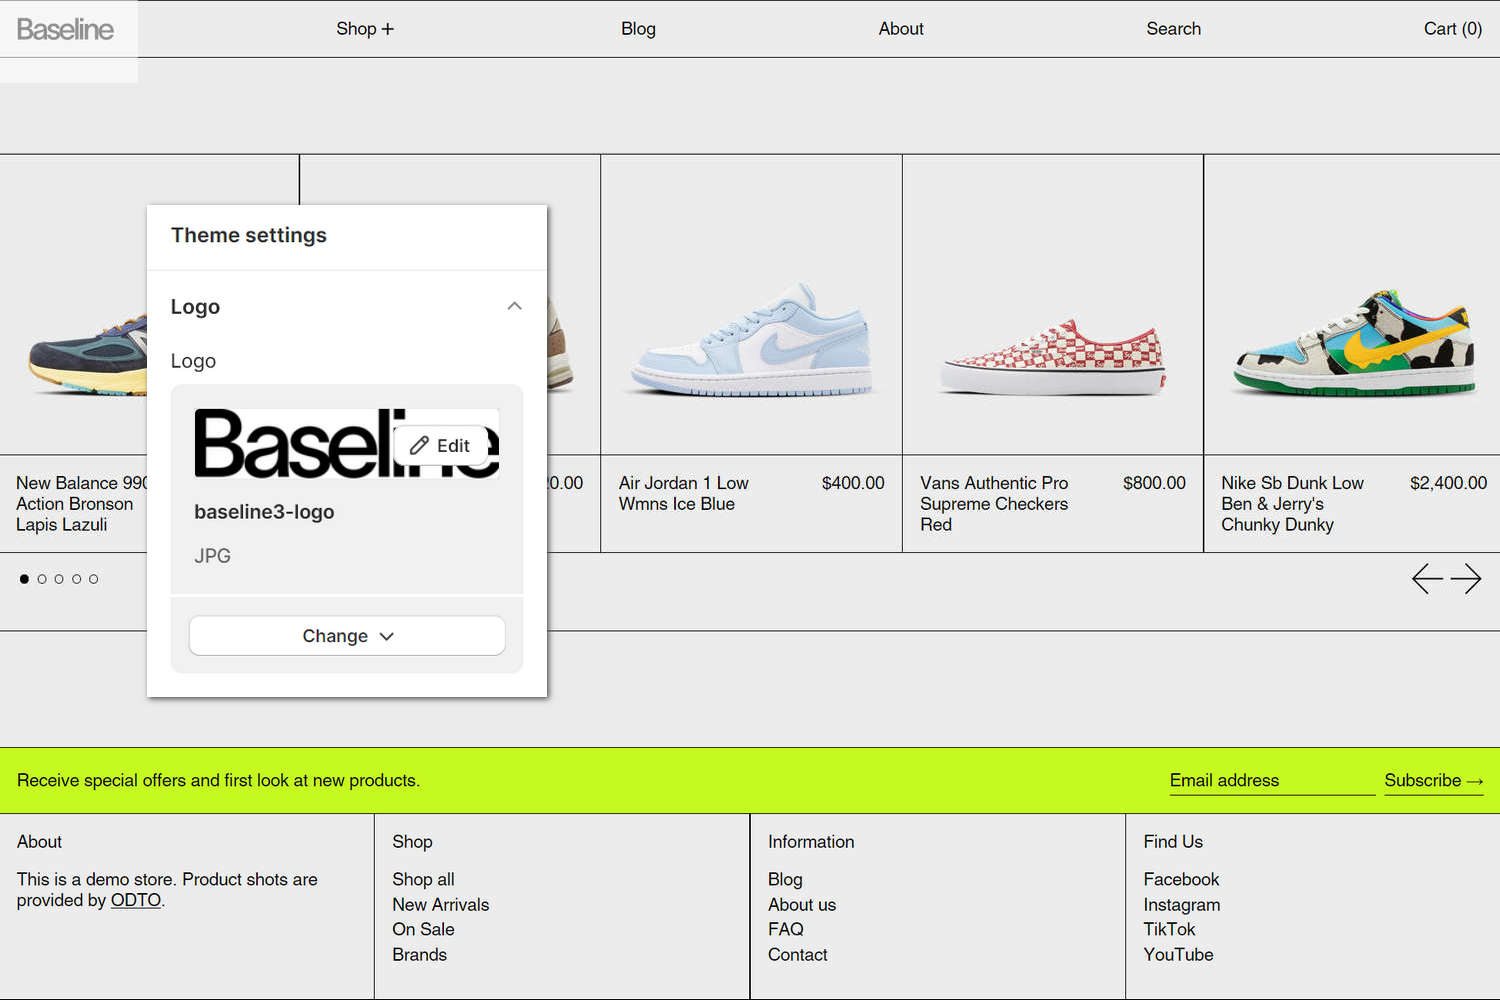This screenshot has height=1000, width=1500.
Task: Open the Blog menu item
Action: pyautogui.click(x=637, y=28)
